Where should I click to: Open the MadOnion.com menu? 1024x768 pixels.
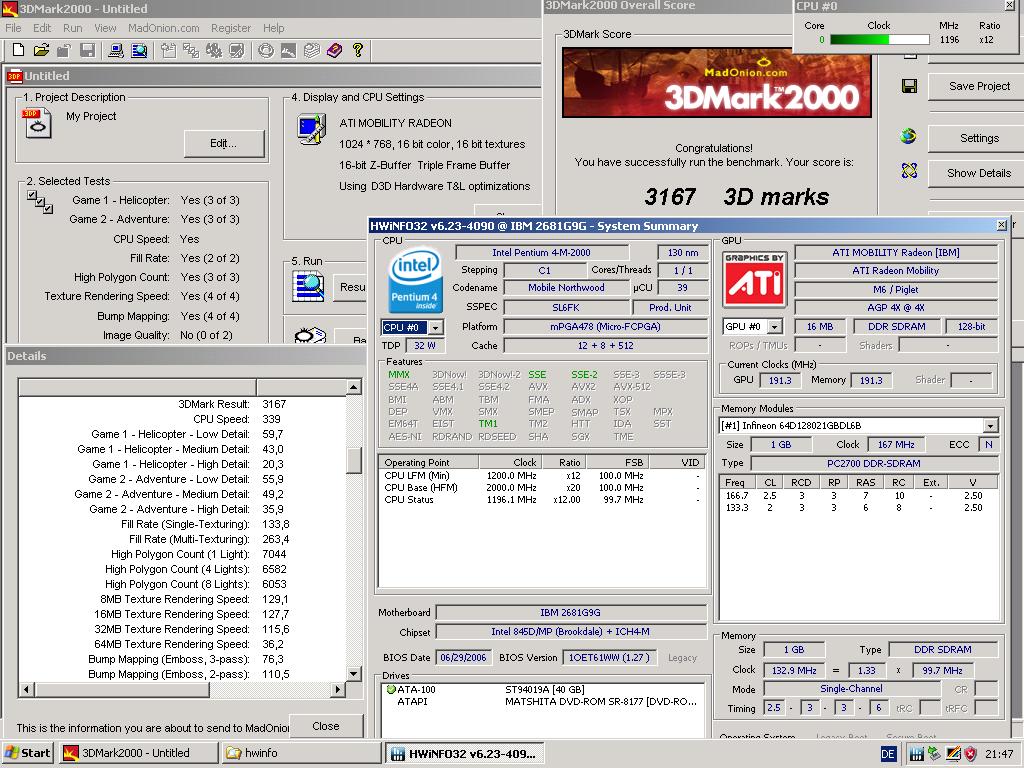coord(163,28)
